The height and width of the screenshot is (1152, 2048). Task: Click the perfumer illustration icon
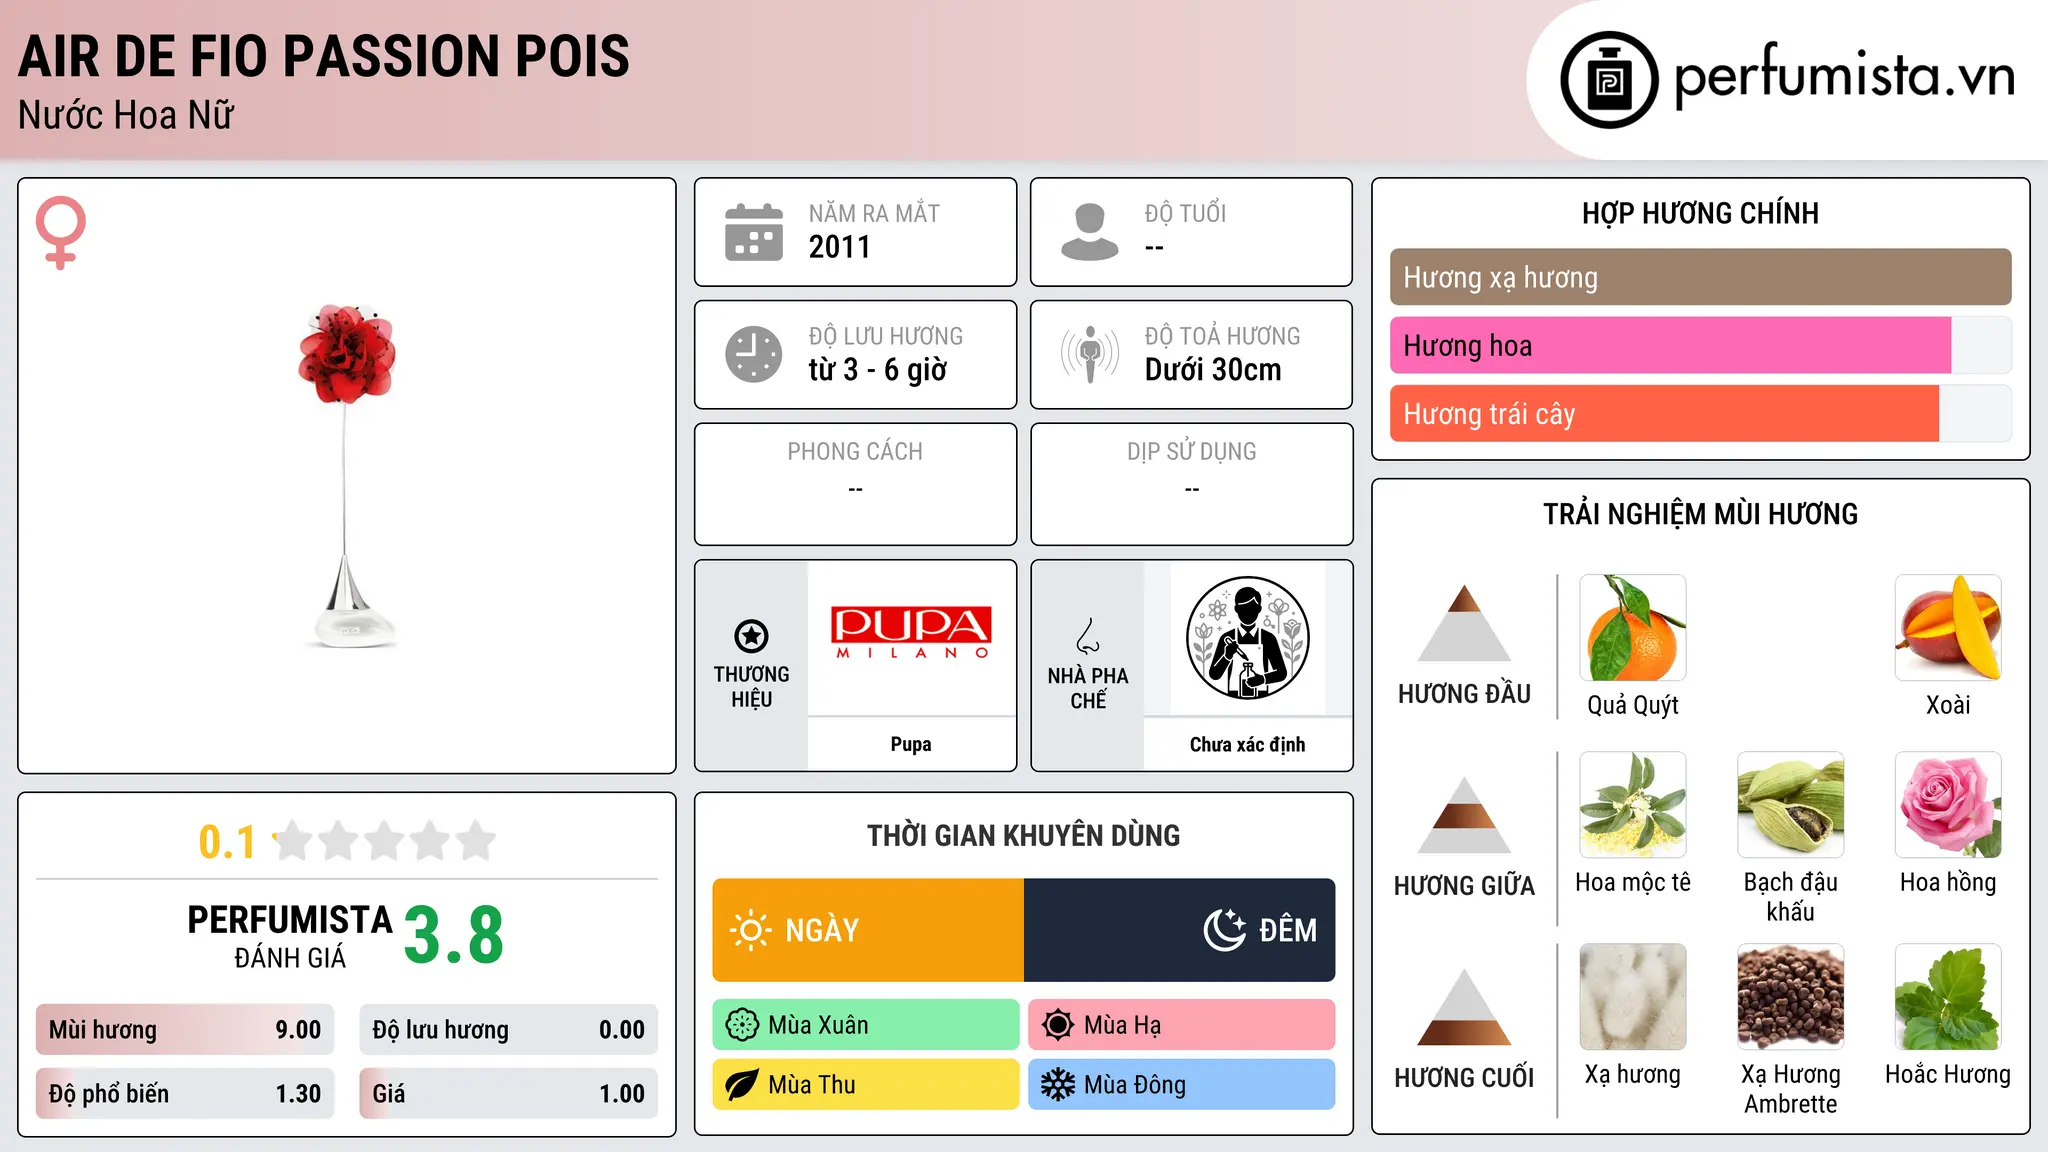(1247, 638)
